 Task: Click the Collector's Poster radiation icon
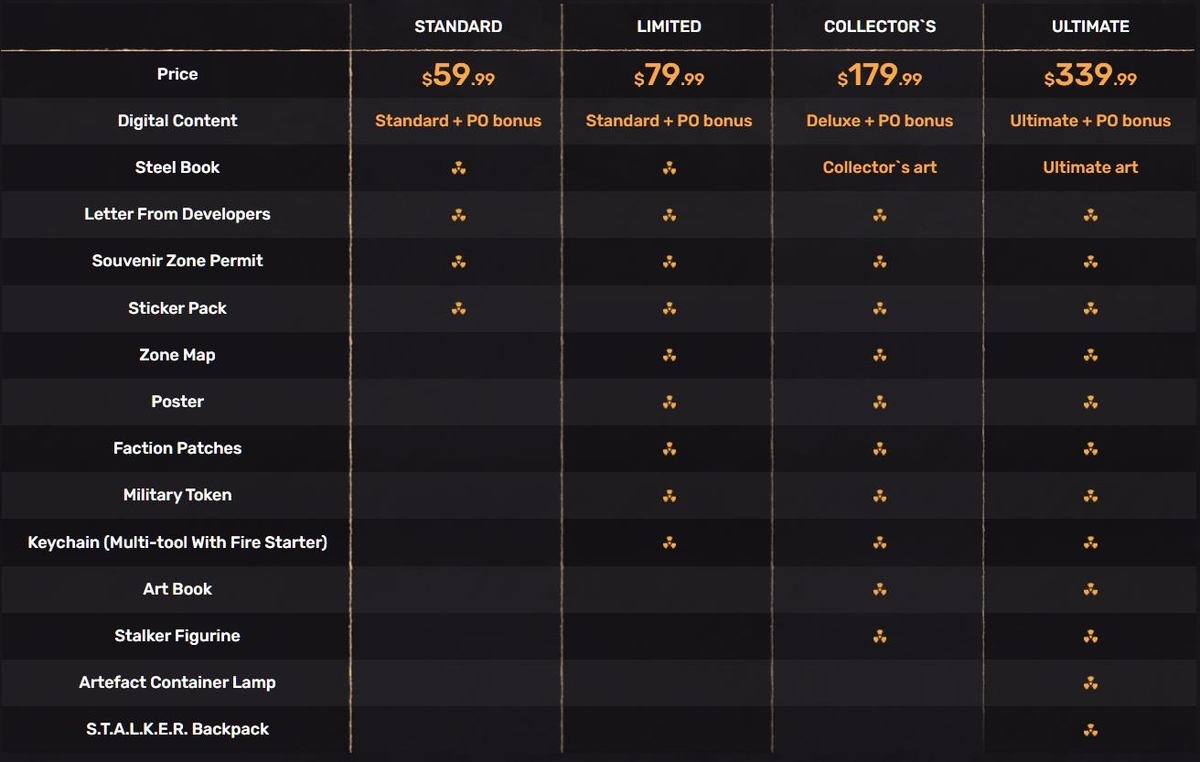click(880, 402)
